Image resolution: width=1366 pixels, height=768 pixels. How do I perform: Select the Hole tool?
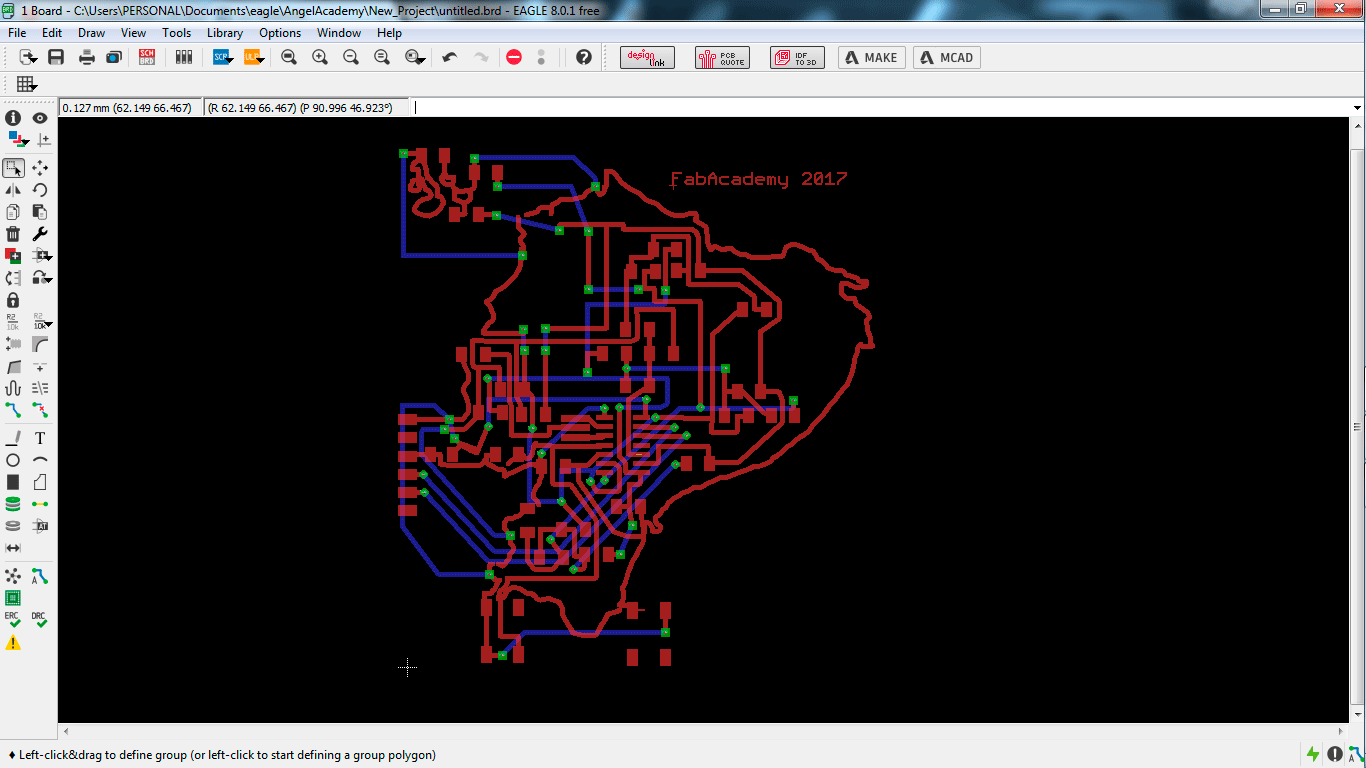click(13, 526)
